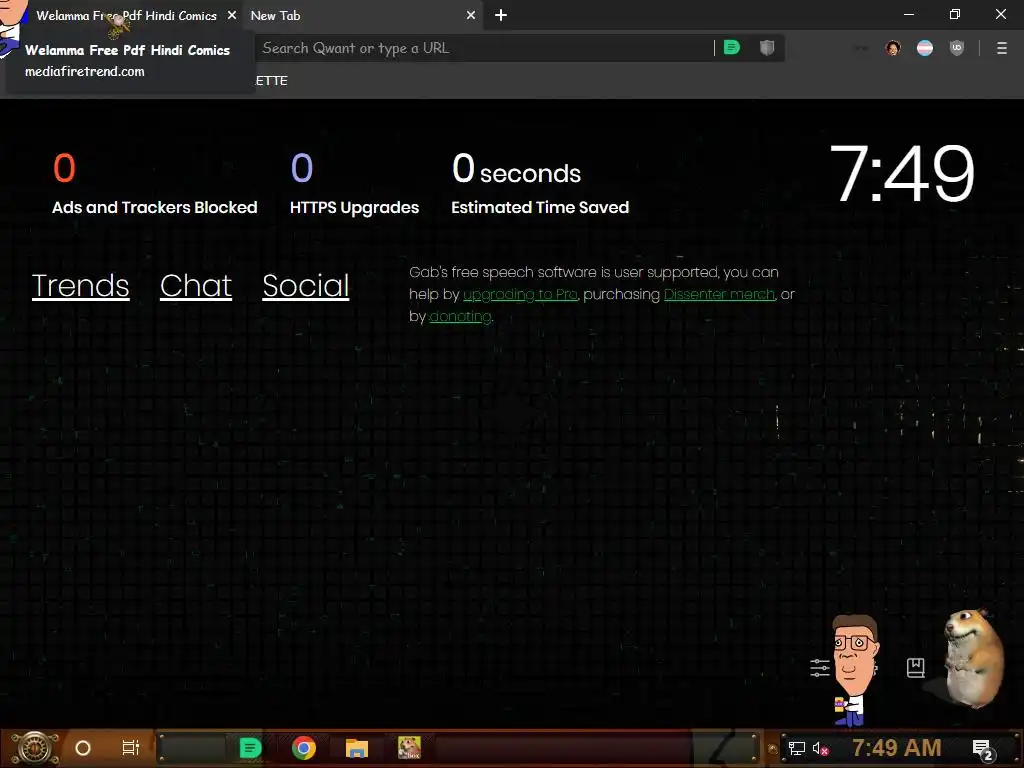Image resolution: width=1024 pixels, height=768 pixels.
Task: Open the steampunk Start button
Action: 34,748
